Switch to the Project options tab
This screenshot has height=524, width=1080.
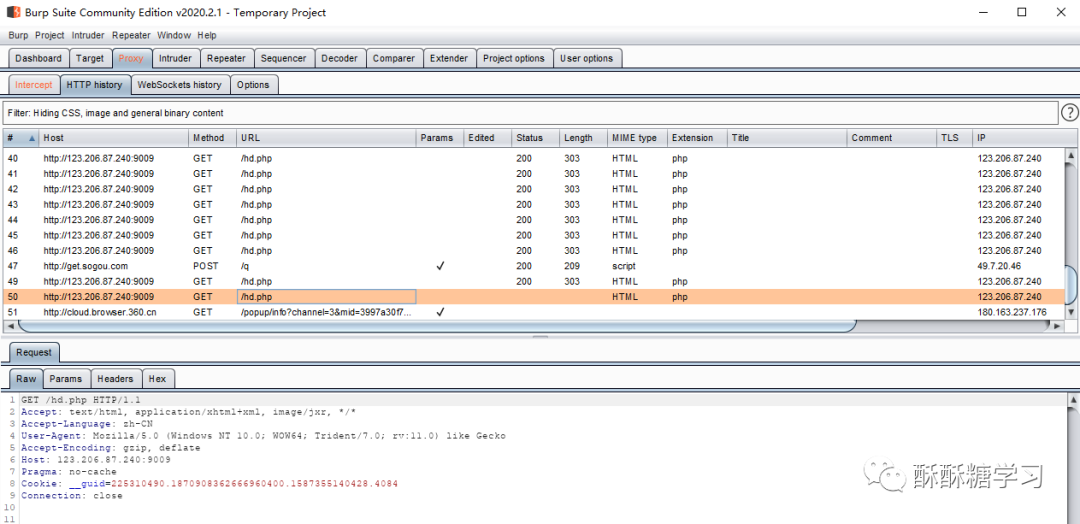[x=514, y=59]
